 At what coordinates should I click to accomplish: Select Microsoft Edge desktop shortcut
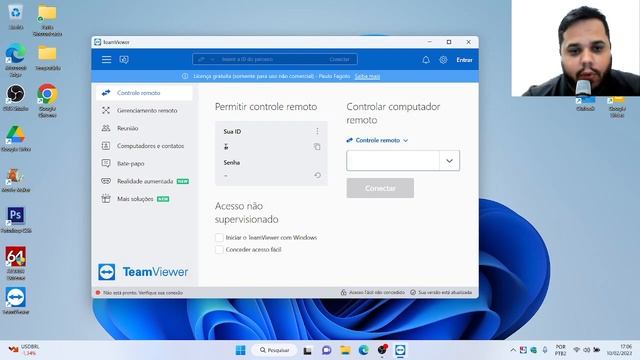click(16, 60)
